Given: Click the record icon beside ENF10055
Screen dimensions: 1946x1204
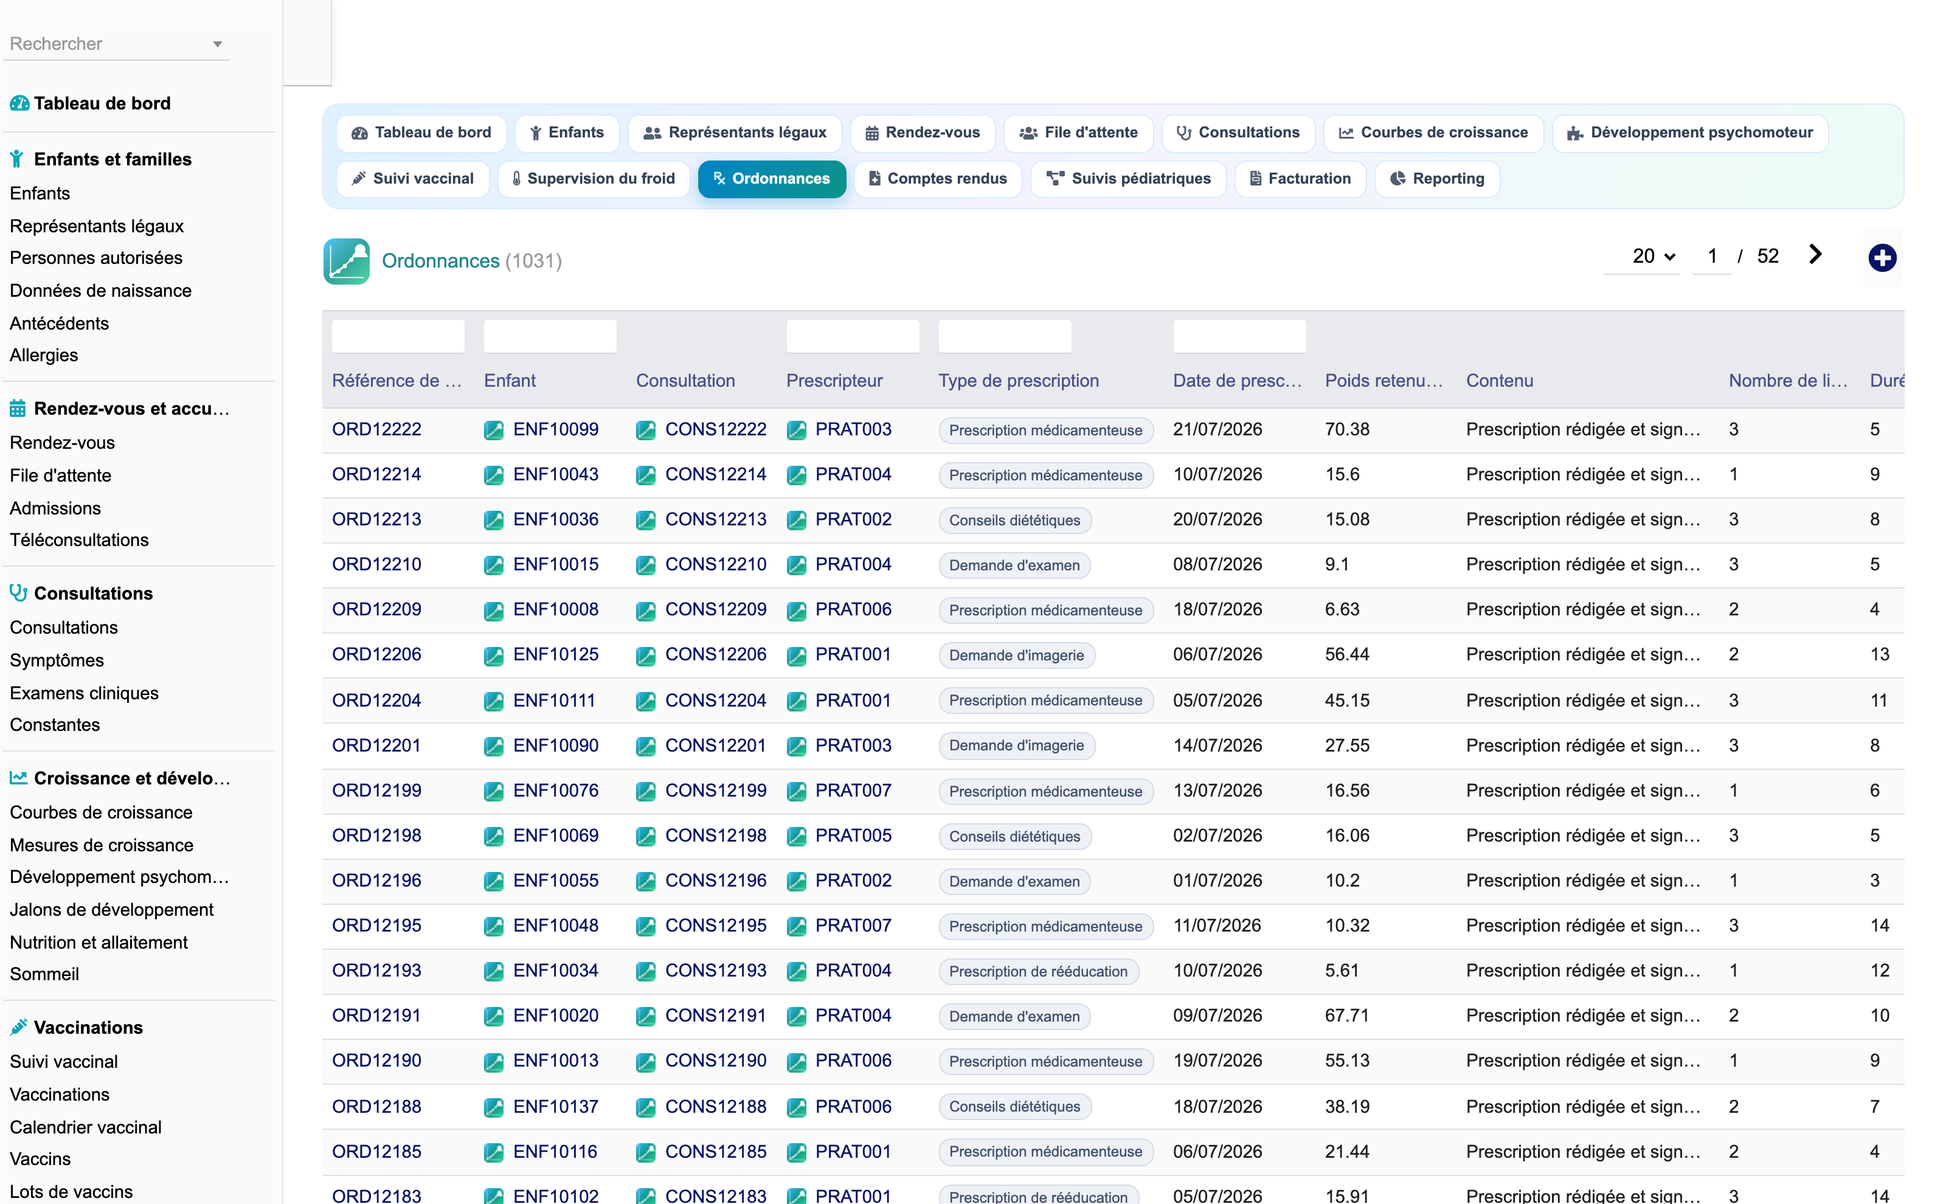Looking at the screenshot, I should (x=494, y=881).
